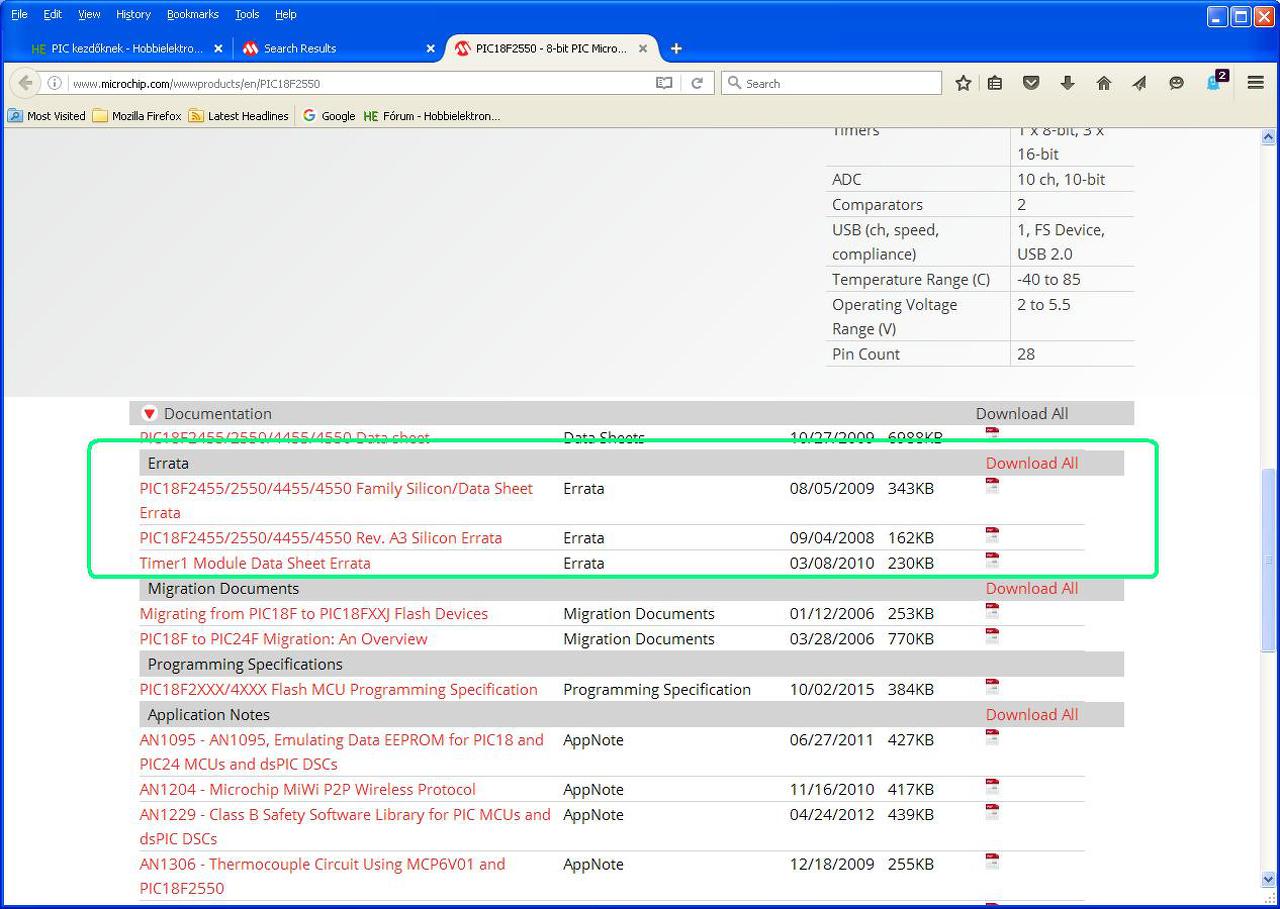Reload the current page
This screenshot has width=1280, height=909.
(x=697, y=83)
